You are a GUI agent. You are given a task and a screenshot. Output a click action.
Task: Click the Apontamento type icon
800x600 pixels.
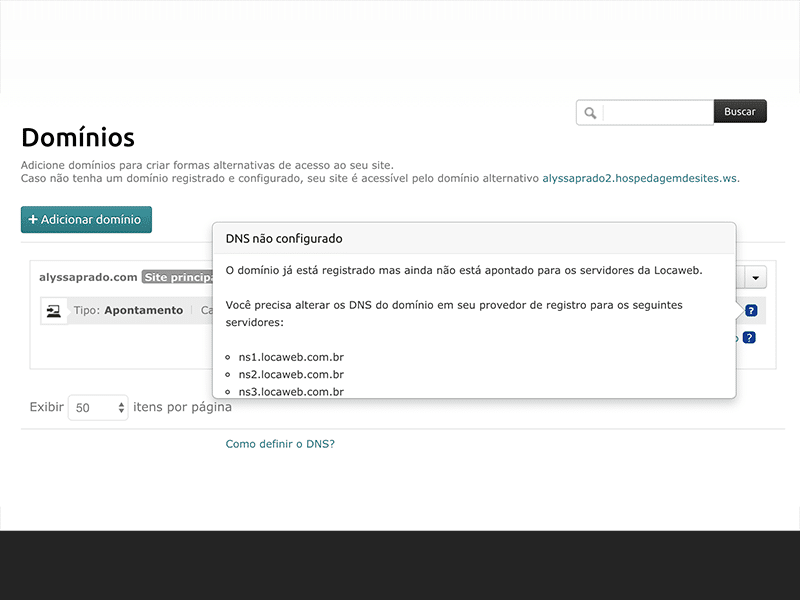point(54,311)
